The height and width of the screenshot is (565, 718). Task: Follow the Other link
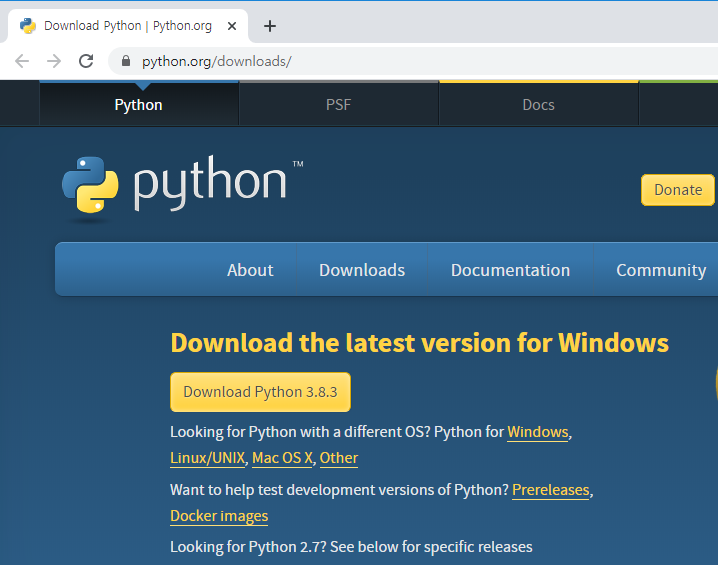[x=339, y=458]
